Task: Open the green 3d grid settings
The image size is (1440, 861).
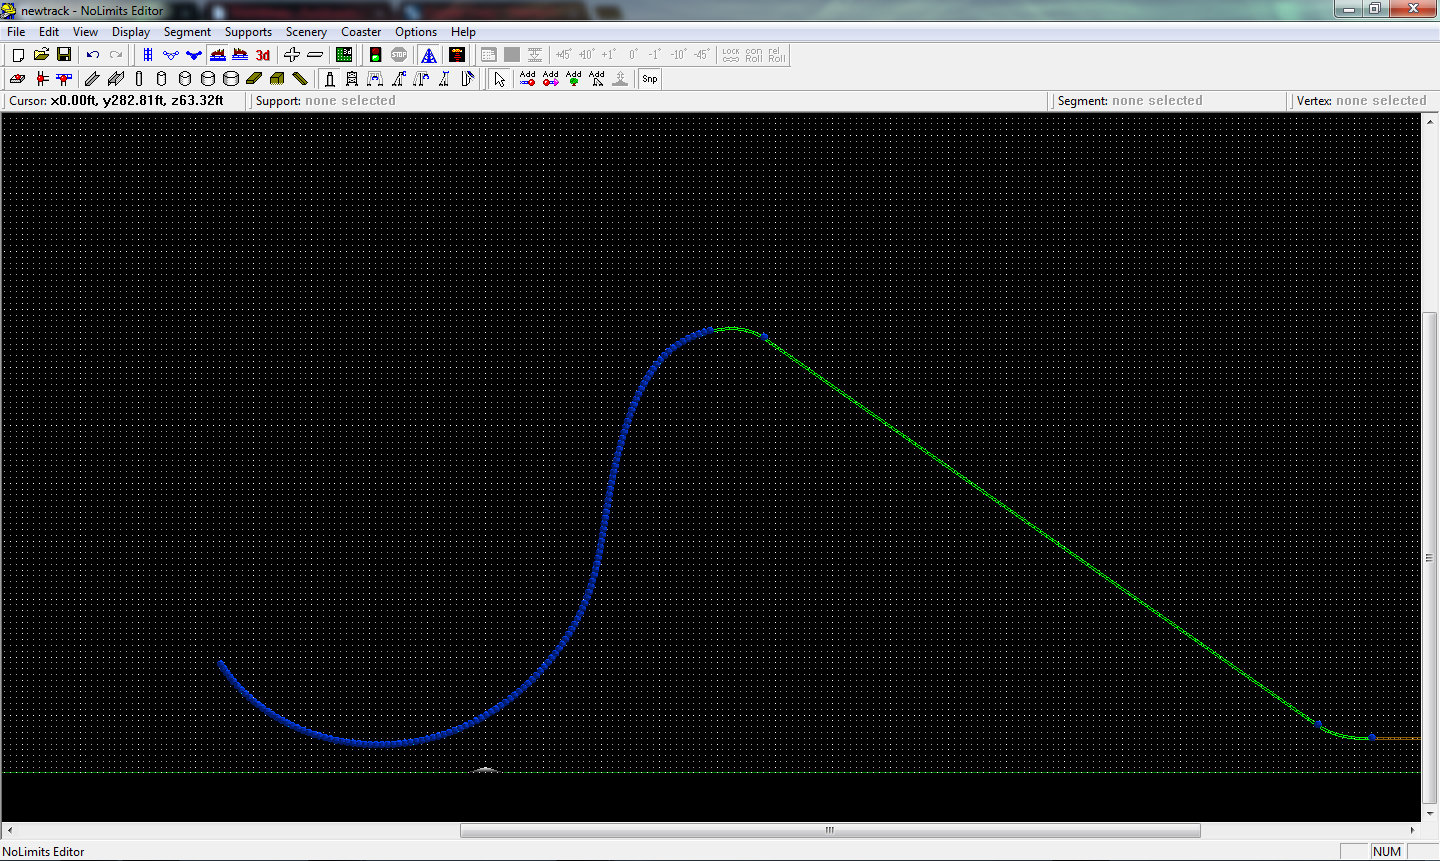Action: (x=344, y=55)
